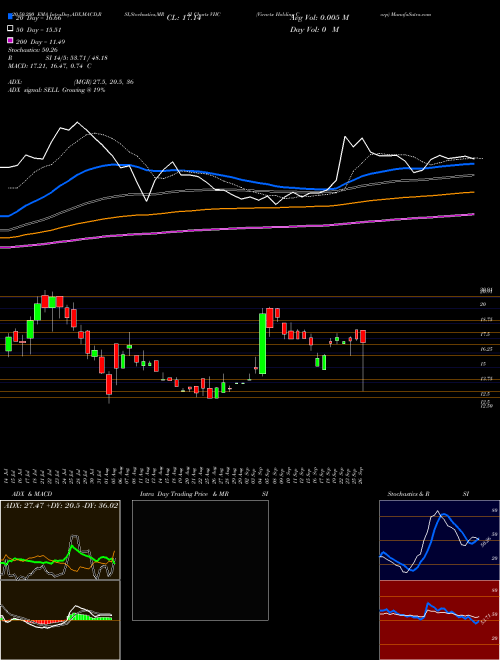500x660 pixels.
Task: Click the 'SI 14/5: 38.71 / 48.18' readout
Action: coord(77,58)
